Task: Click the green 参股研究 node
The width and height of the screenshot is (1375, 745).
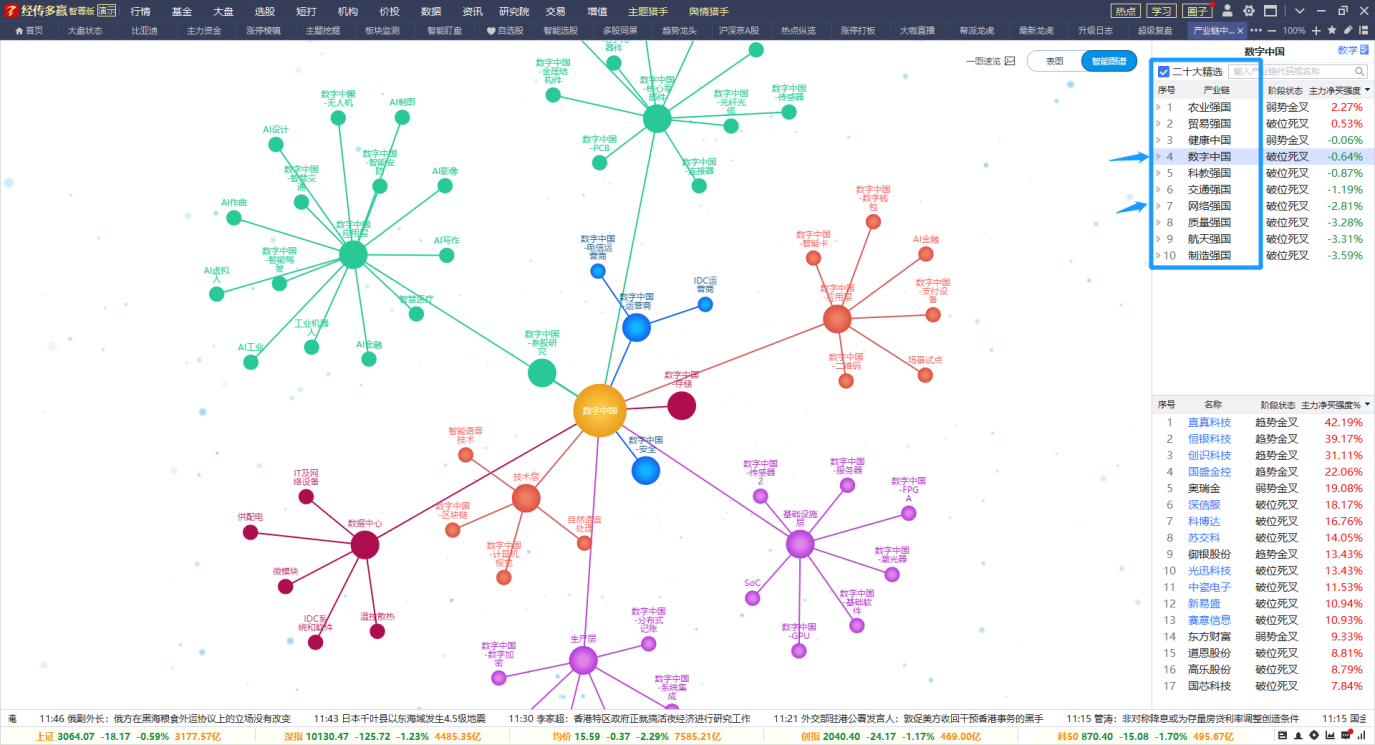Action: 542,373
